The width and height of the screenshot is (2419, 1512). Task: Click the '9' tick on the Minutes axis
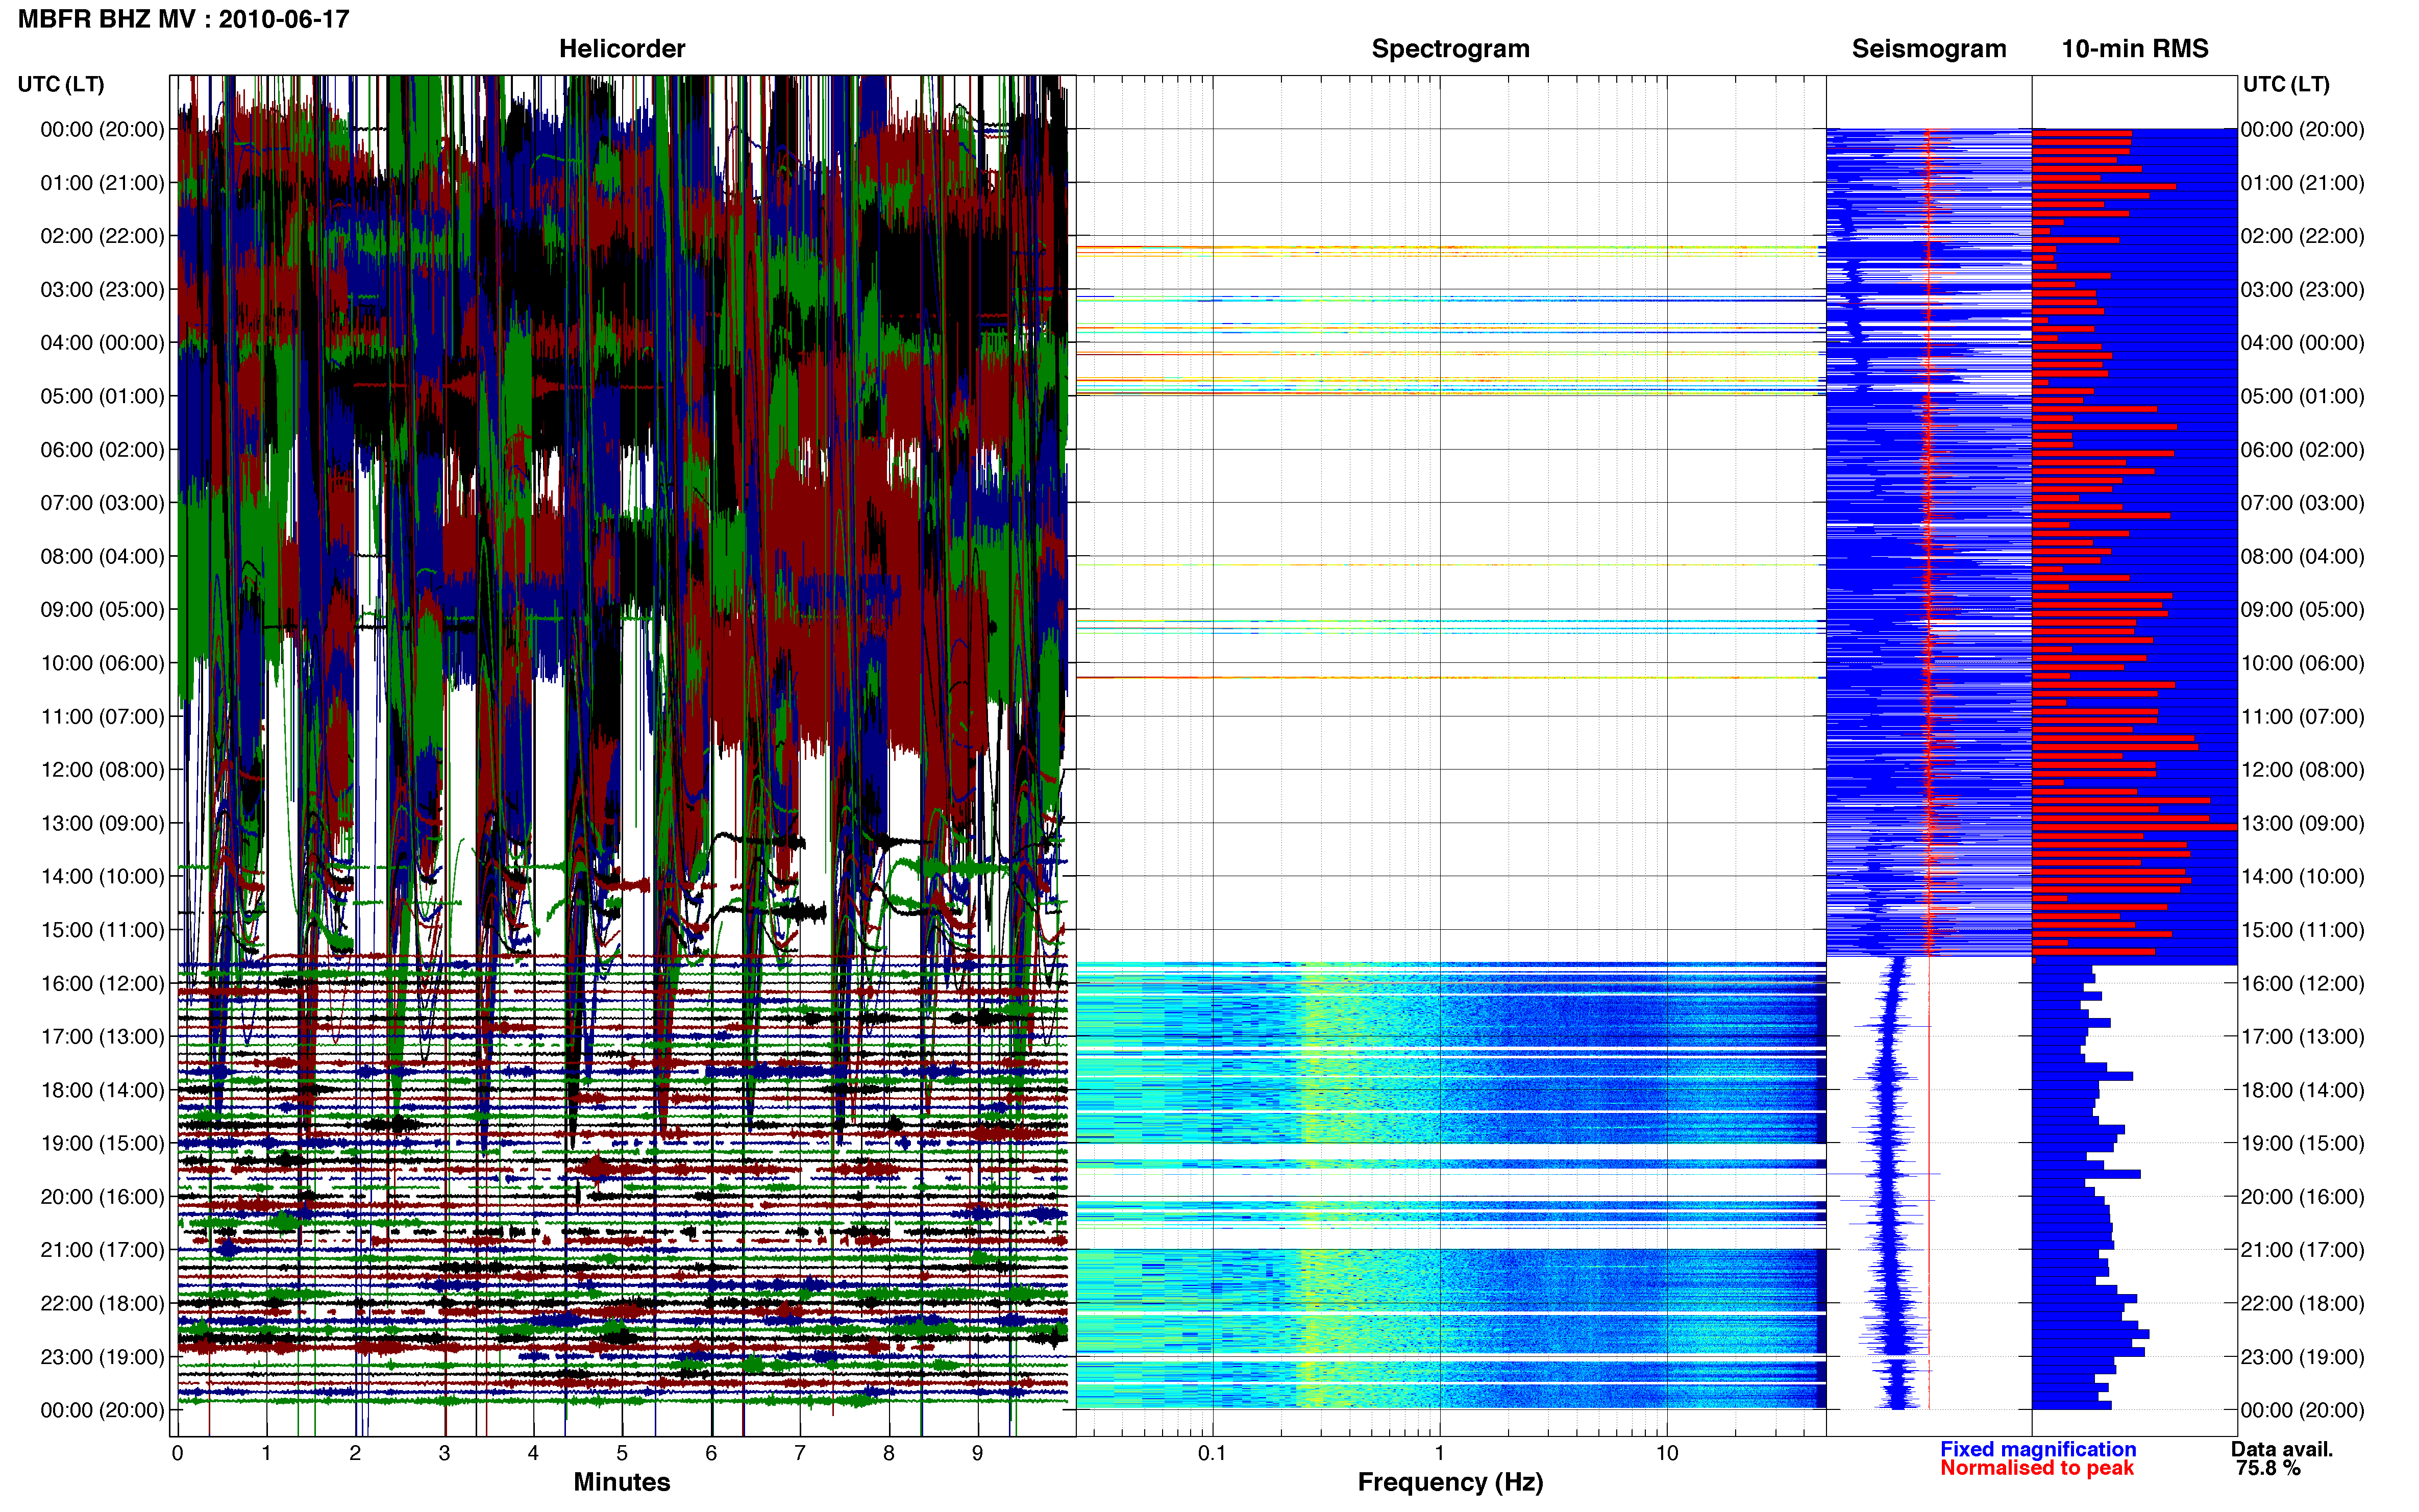(977, 1453)
